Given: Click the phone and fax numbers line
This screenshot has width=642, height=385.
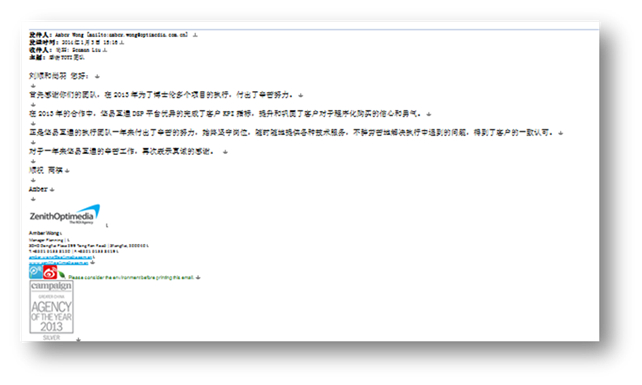Looking at the screenshot, I should pos(72,251).
